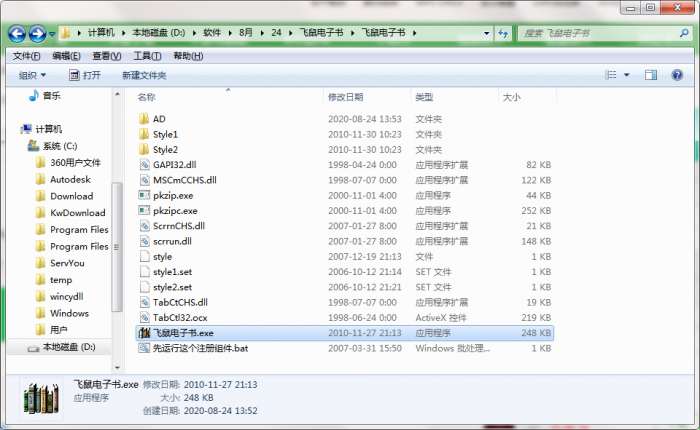Click the large bookshelf thumbnail in details pane
Image resolution: width=700 pixels, height=430 pixels.
41,397
